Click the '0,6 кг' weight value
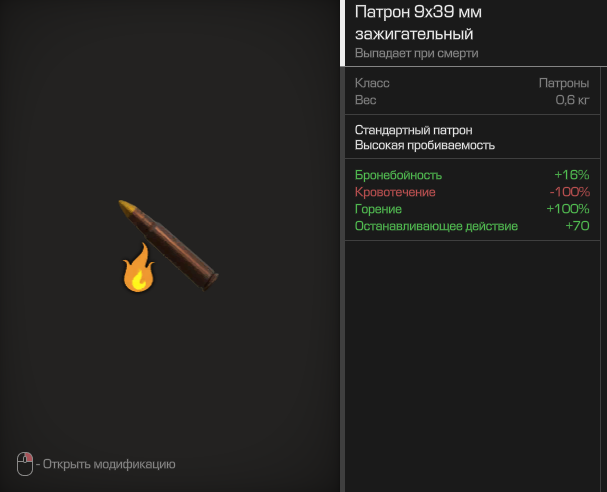 pos(573,100)
